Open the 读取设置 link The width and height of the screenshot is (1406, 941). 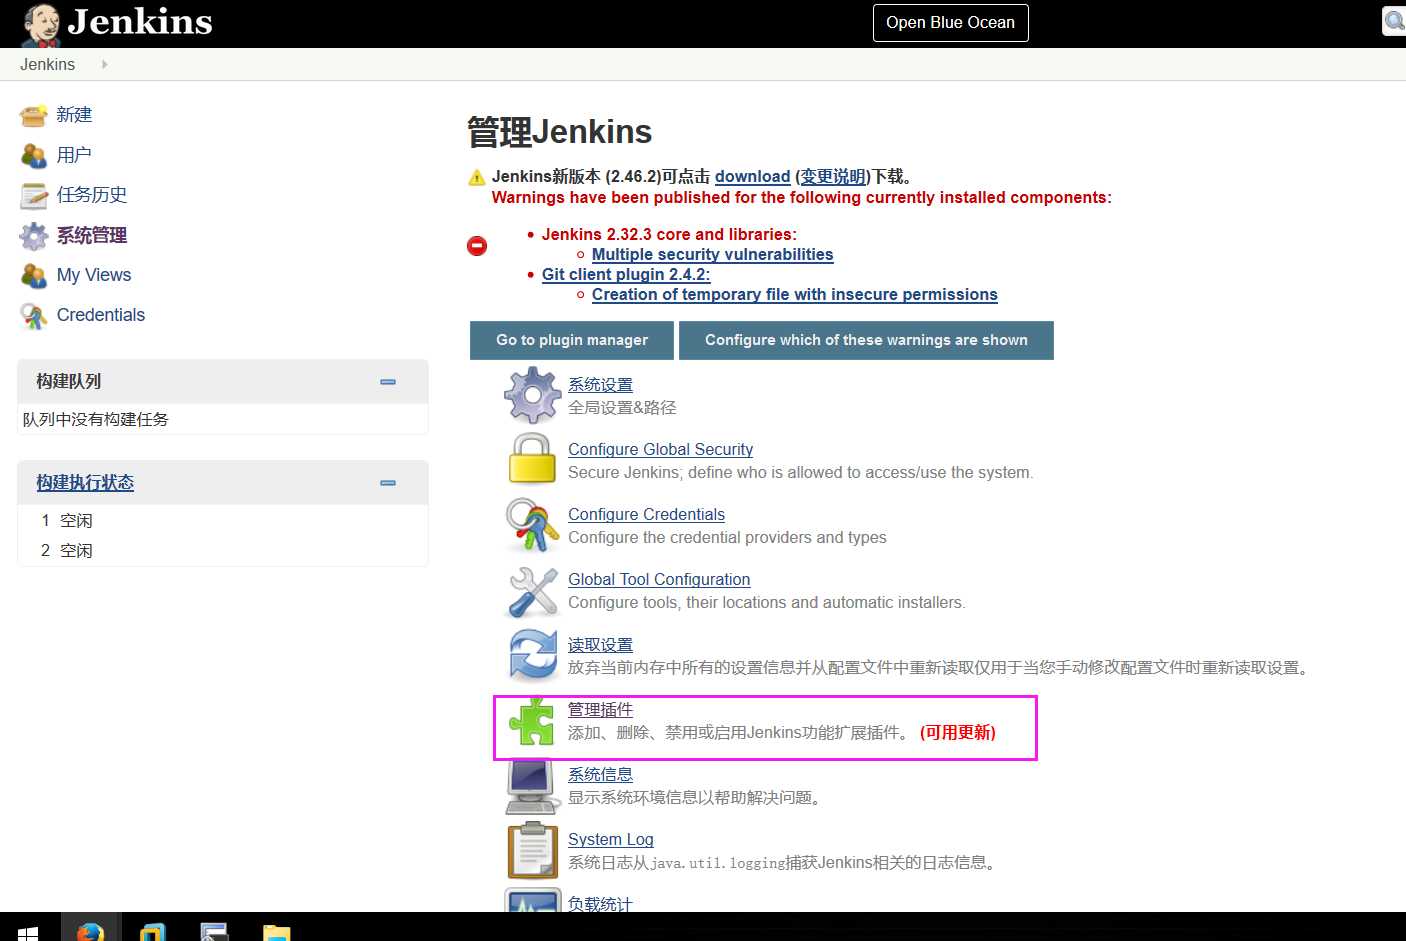pos(600,645)
